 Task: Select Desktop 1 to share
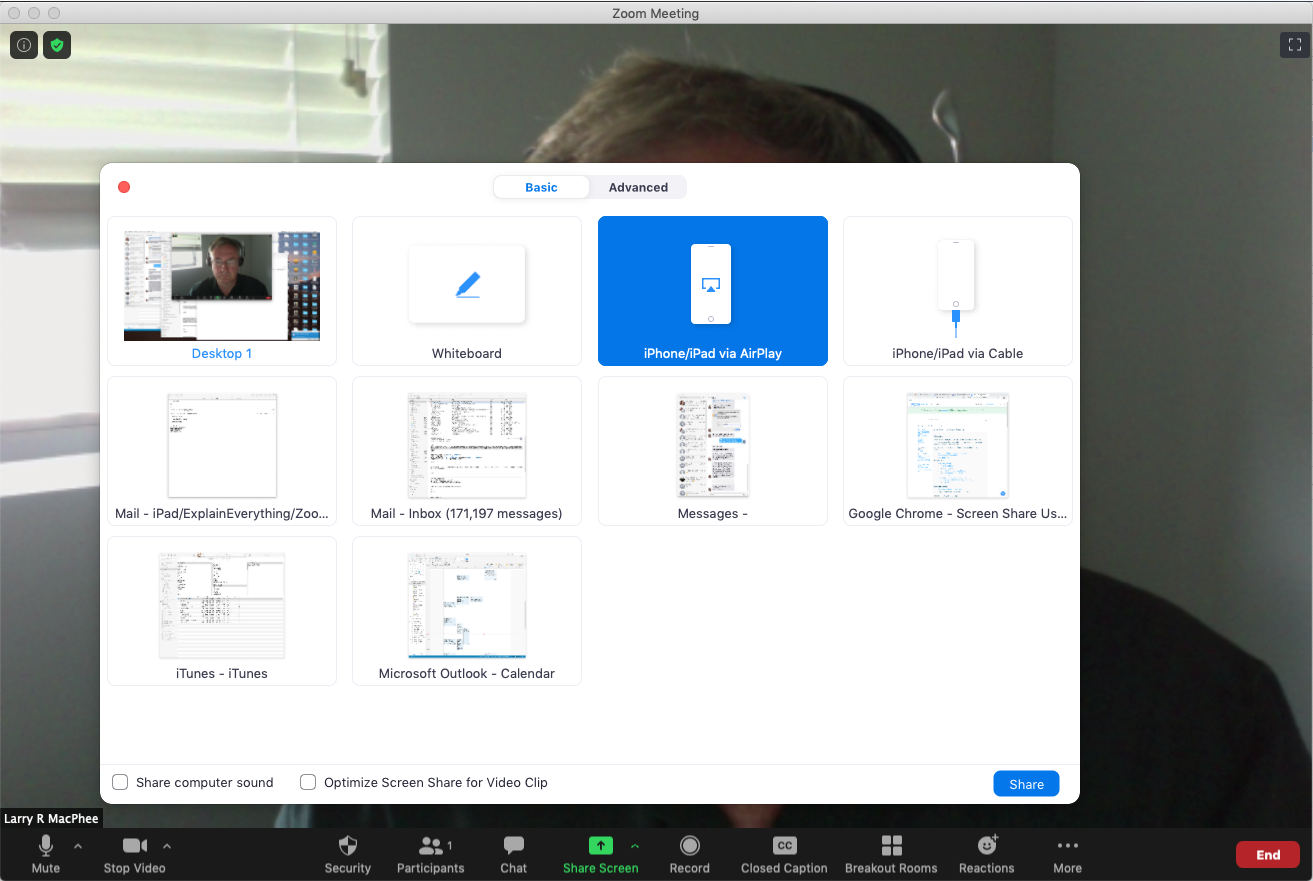tap(222, 291)
